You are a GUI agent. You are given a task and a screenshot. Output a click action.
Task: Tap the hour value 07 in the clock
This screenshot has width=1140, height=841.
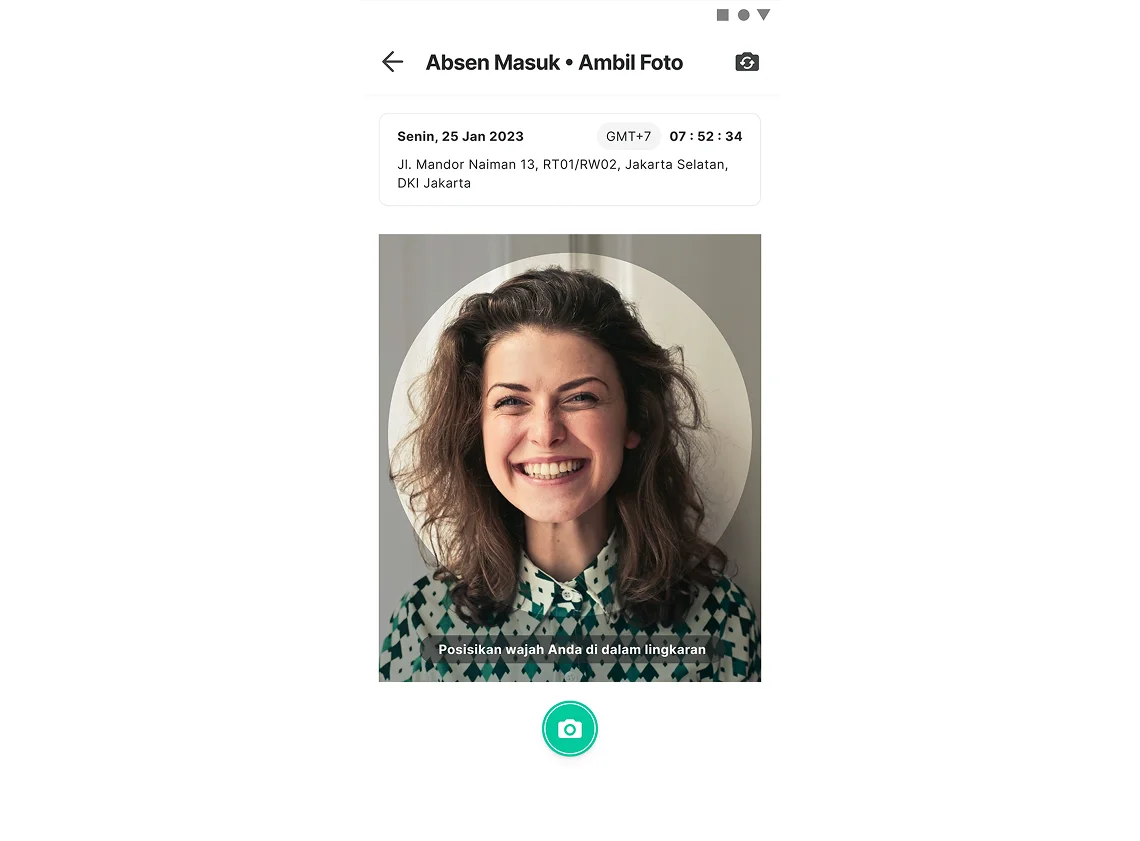[x=678, y=136]
